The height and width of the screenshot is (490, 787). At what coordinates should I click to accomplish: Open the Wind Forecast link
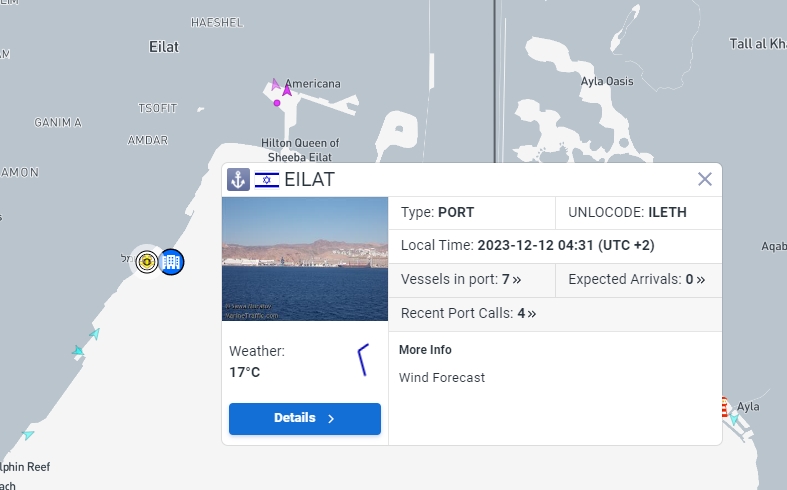coord(442,378)
